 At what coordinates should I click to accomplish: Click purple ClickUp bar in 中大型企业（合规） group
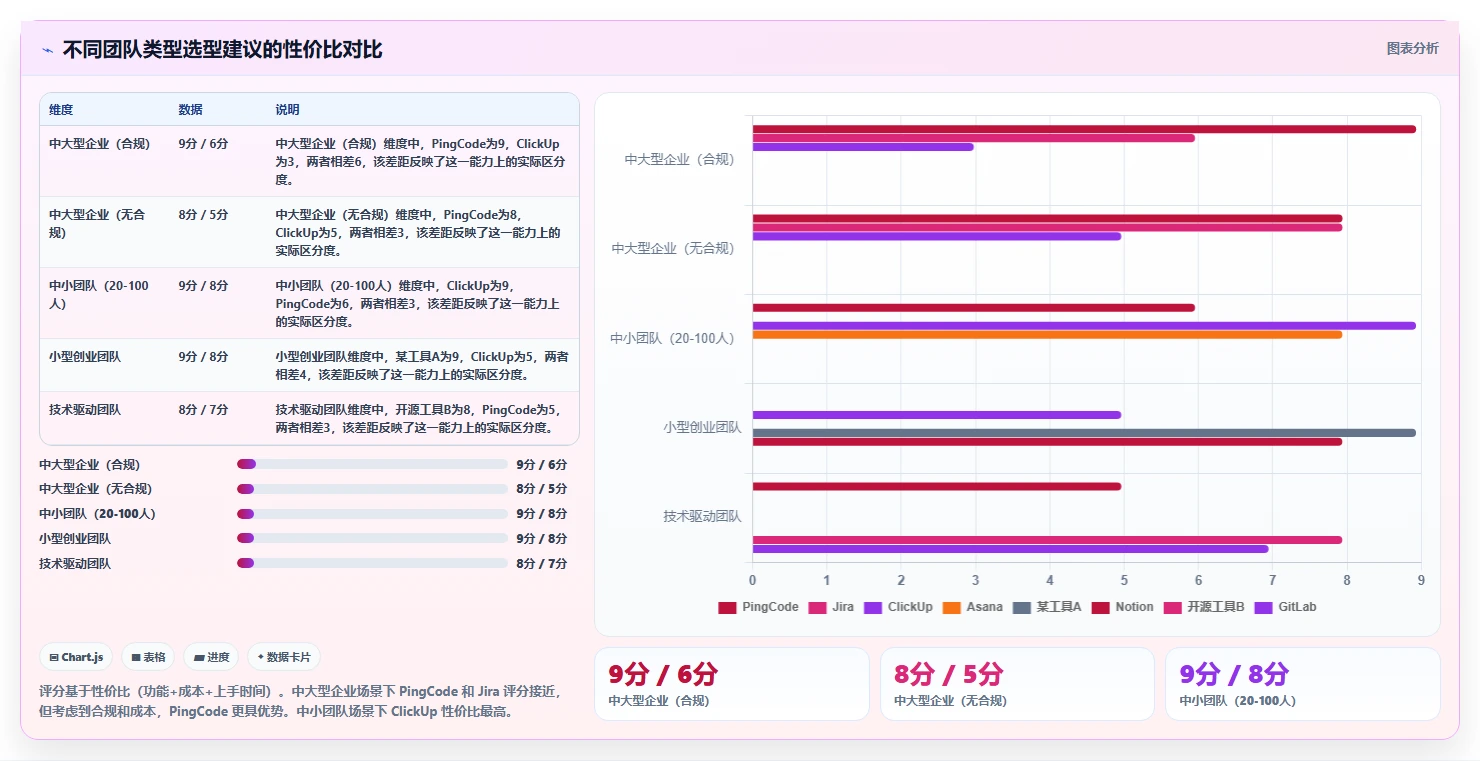tap(863, 147)
